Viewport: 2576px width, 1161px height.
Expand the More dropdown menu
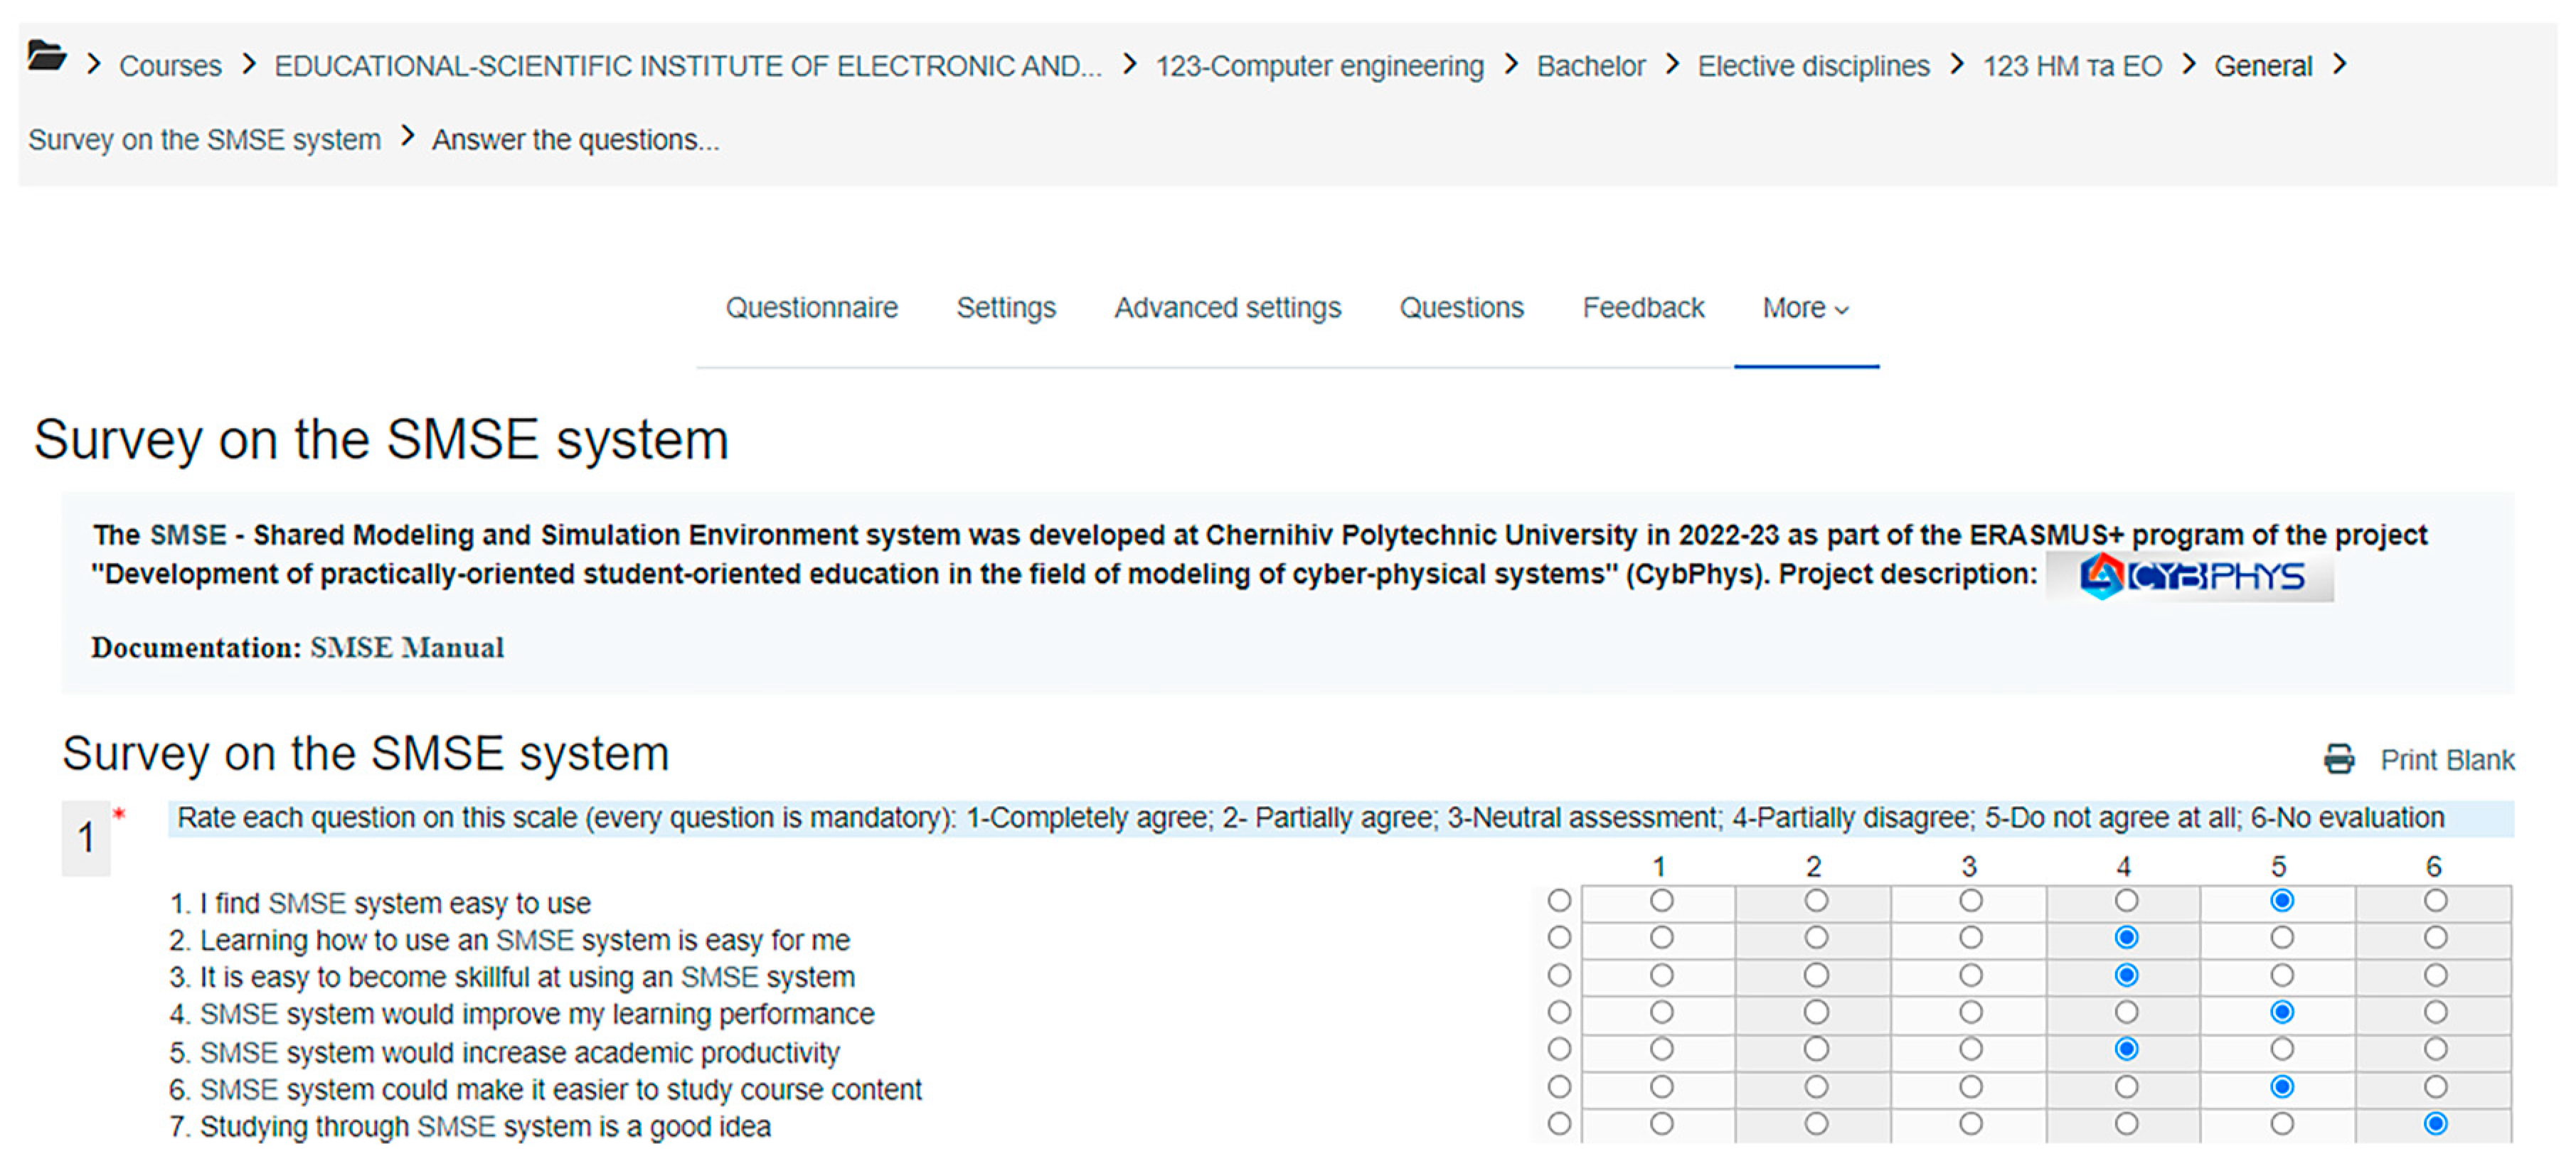point(1805,308)
